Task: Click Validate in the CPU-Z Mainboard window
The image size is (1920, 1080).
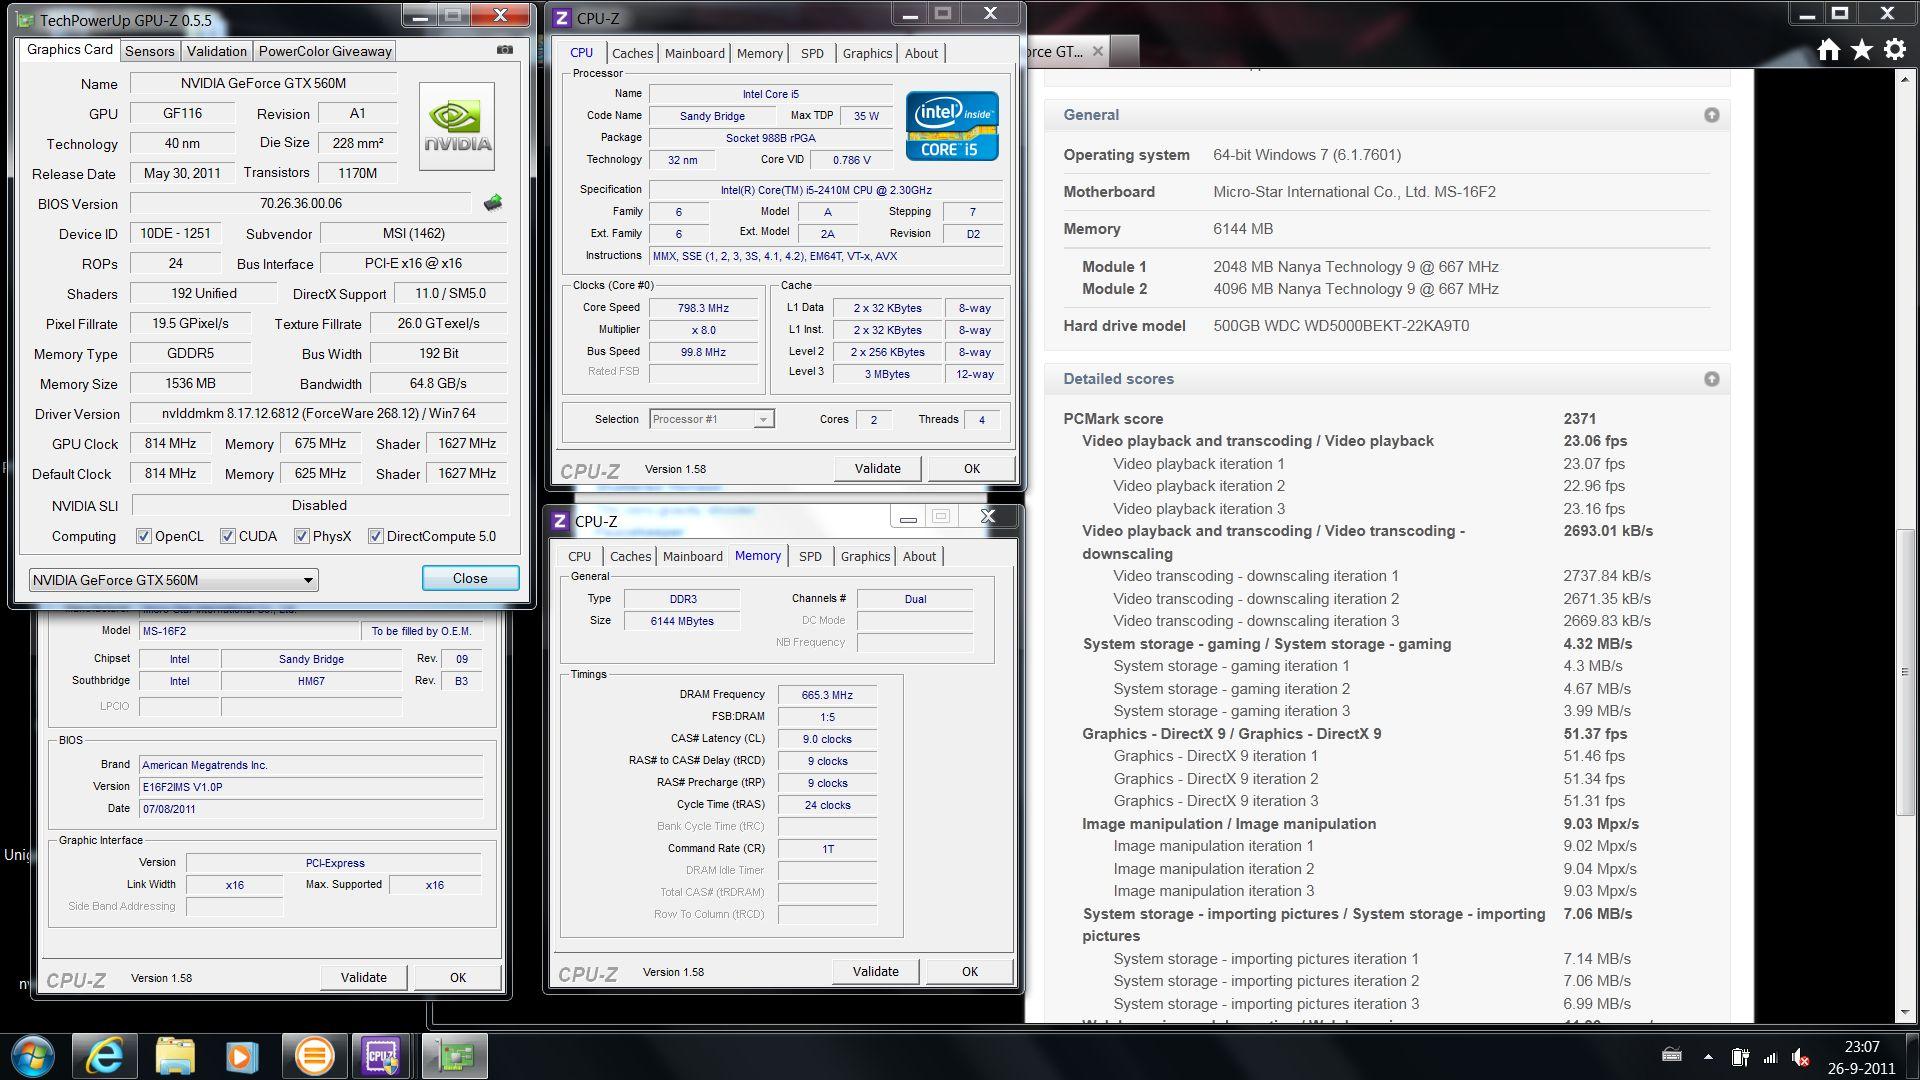Action: click(363, 977)
